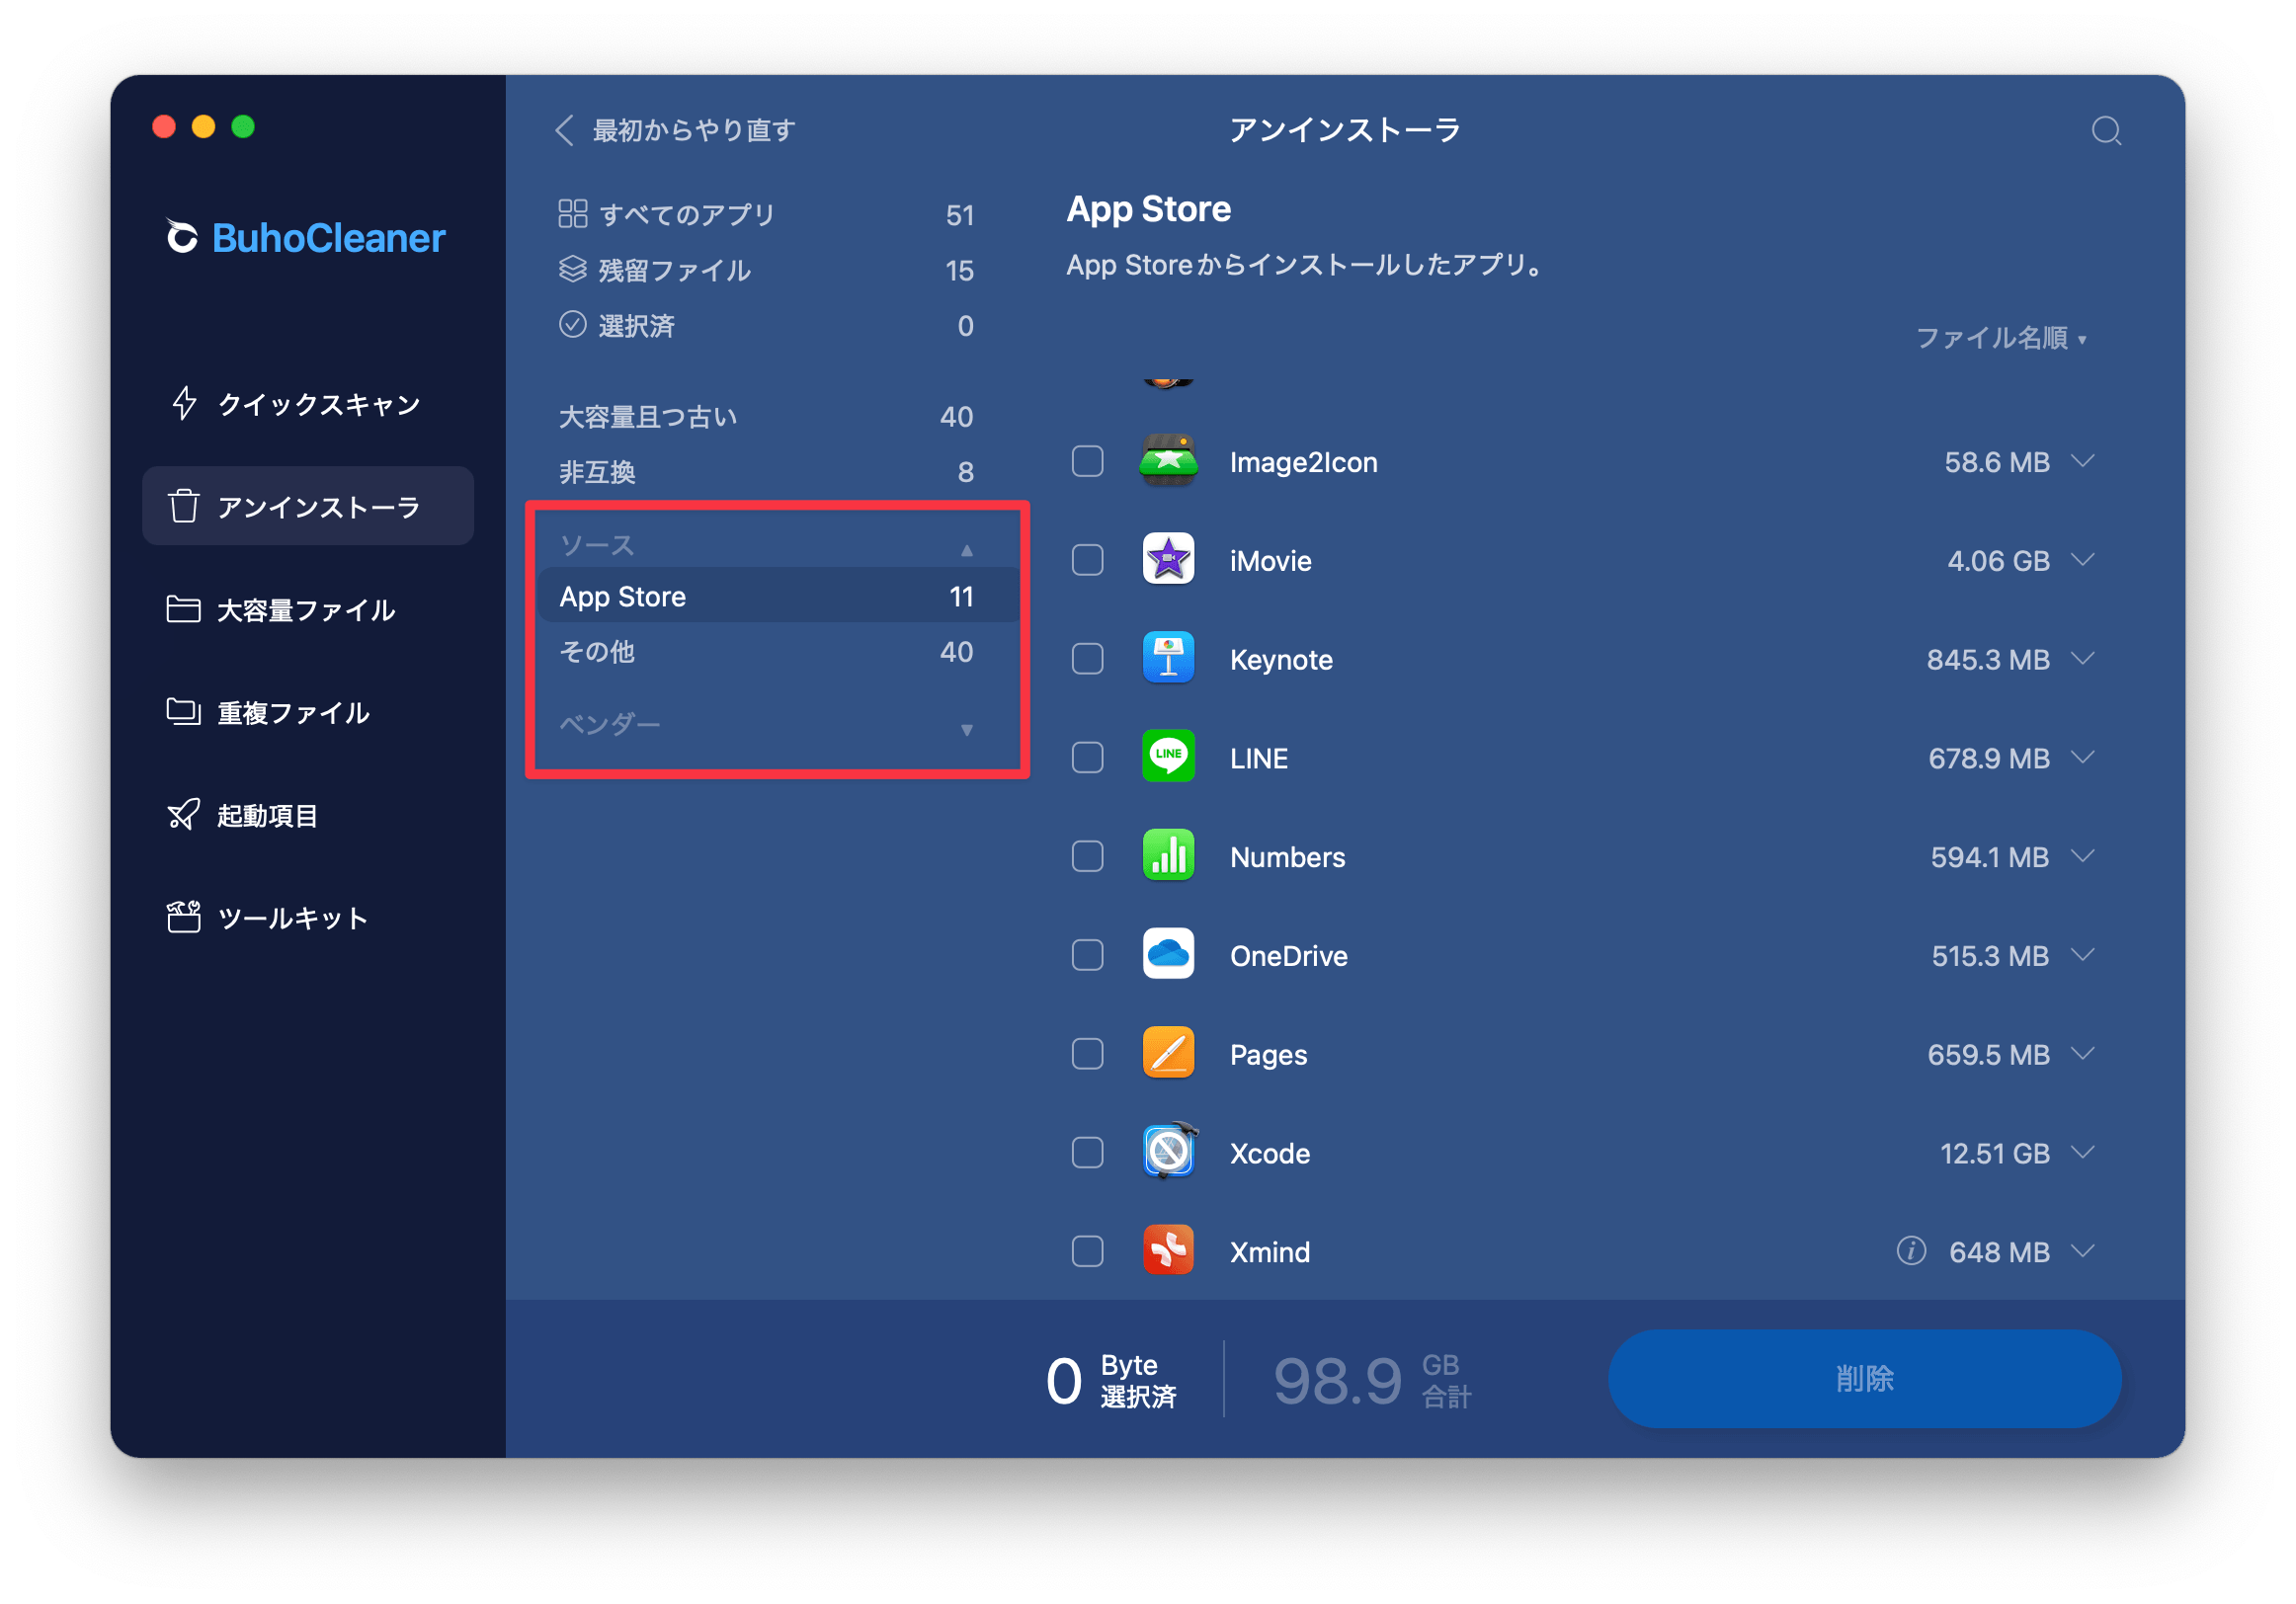Click the info icon beside Xmind size
This screenshot has height=1604, width=2296.
click(1910, 1250)
